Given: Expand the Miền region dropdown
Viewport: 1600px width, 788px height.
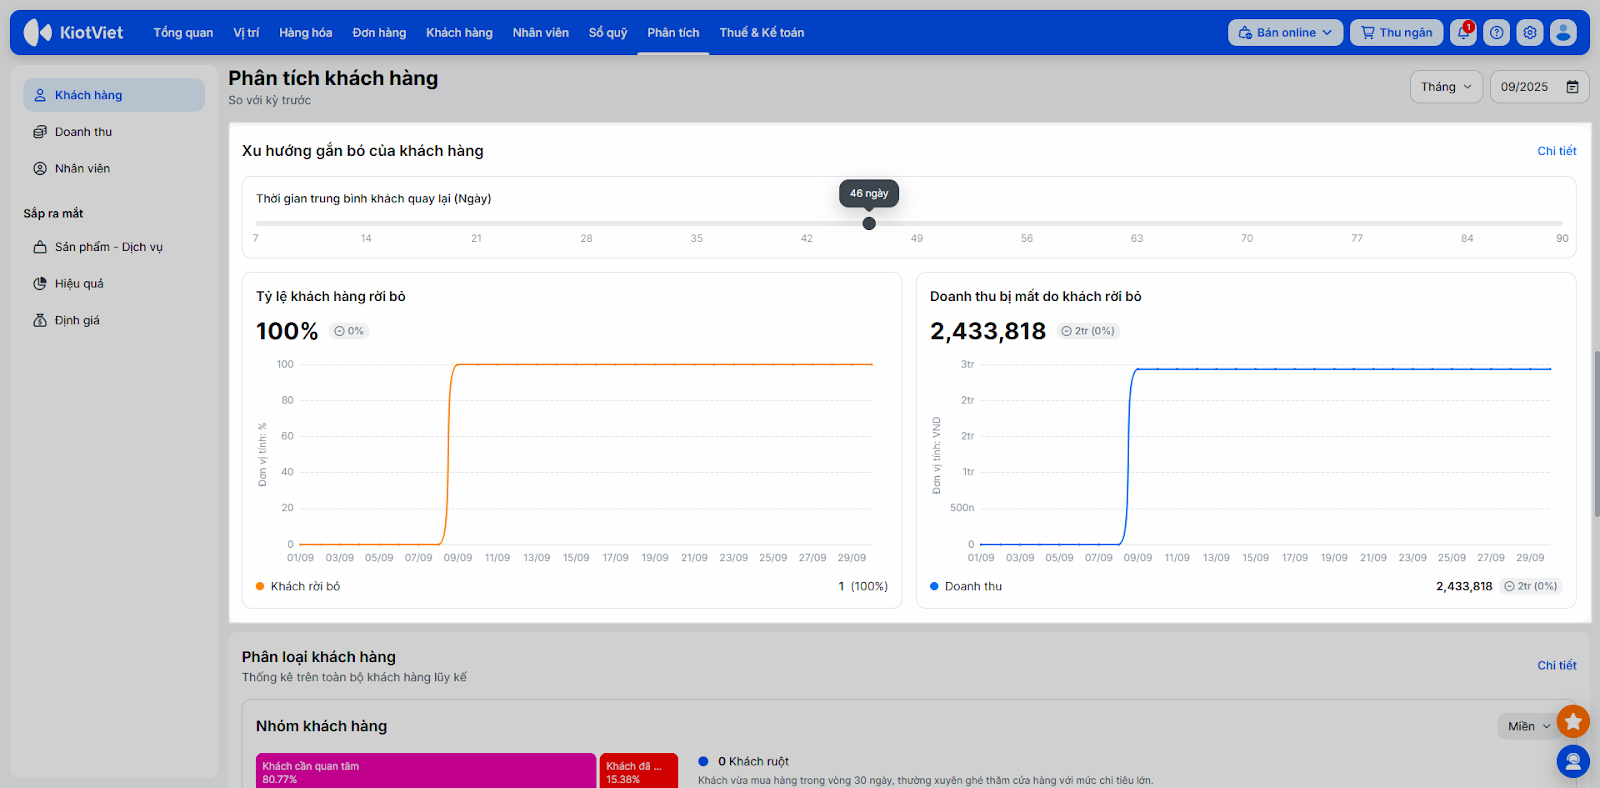Looking at the screenshot, I should click(1528, 727).
